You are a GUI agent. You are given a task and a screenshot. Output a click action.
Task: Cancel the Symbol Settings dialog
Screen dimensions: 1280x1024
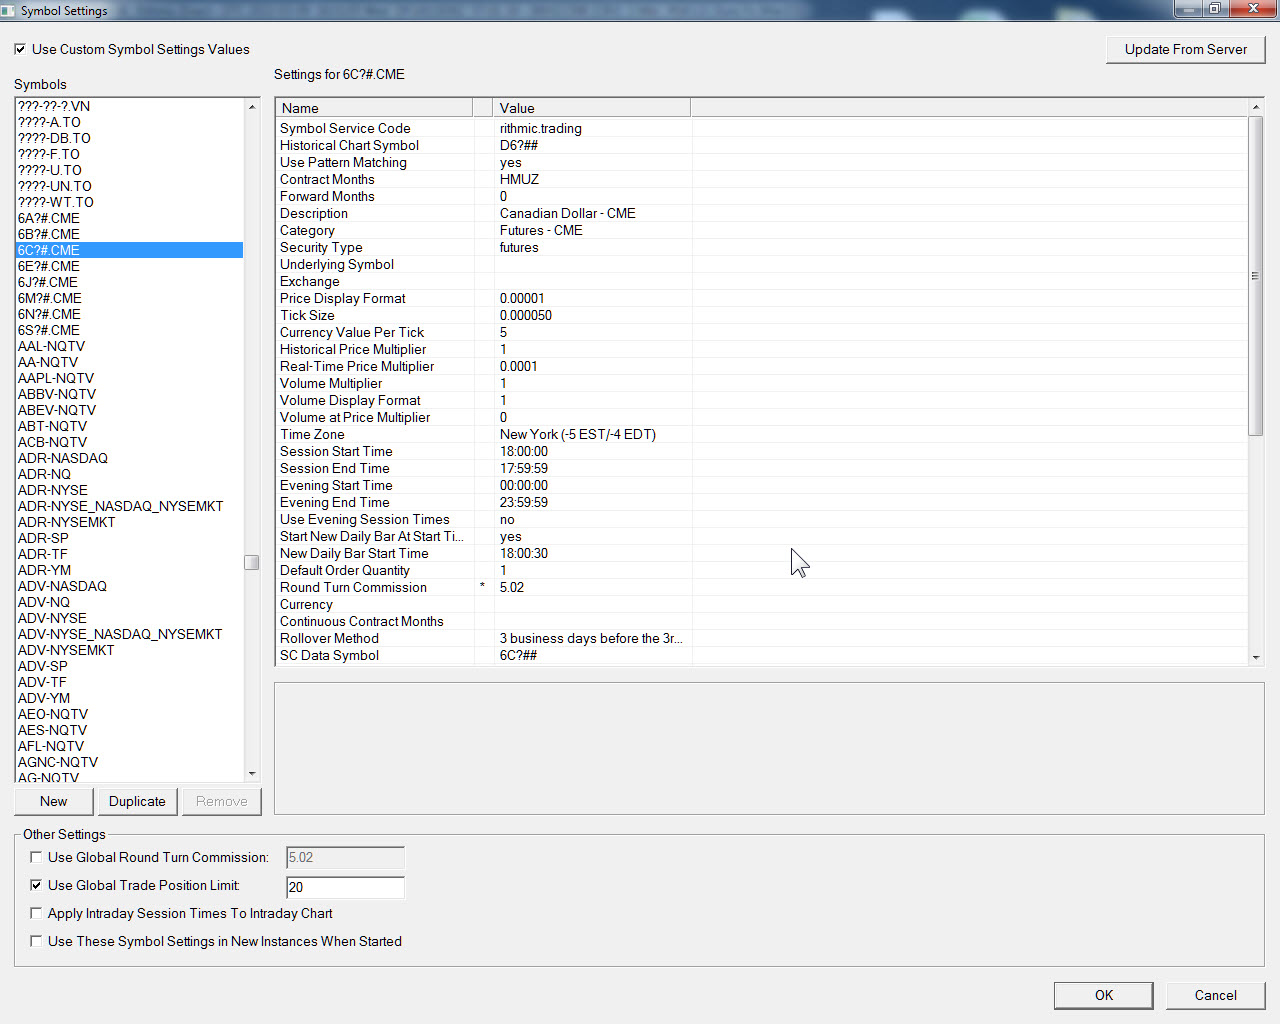pos(1215,995)
